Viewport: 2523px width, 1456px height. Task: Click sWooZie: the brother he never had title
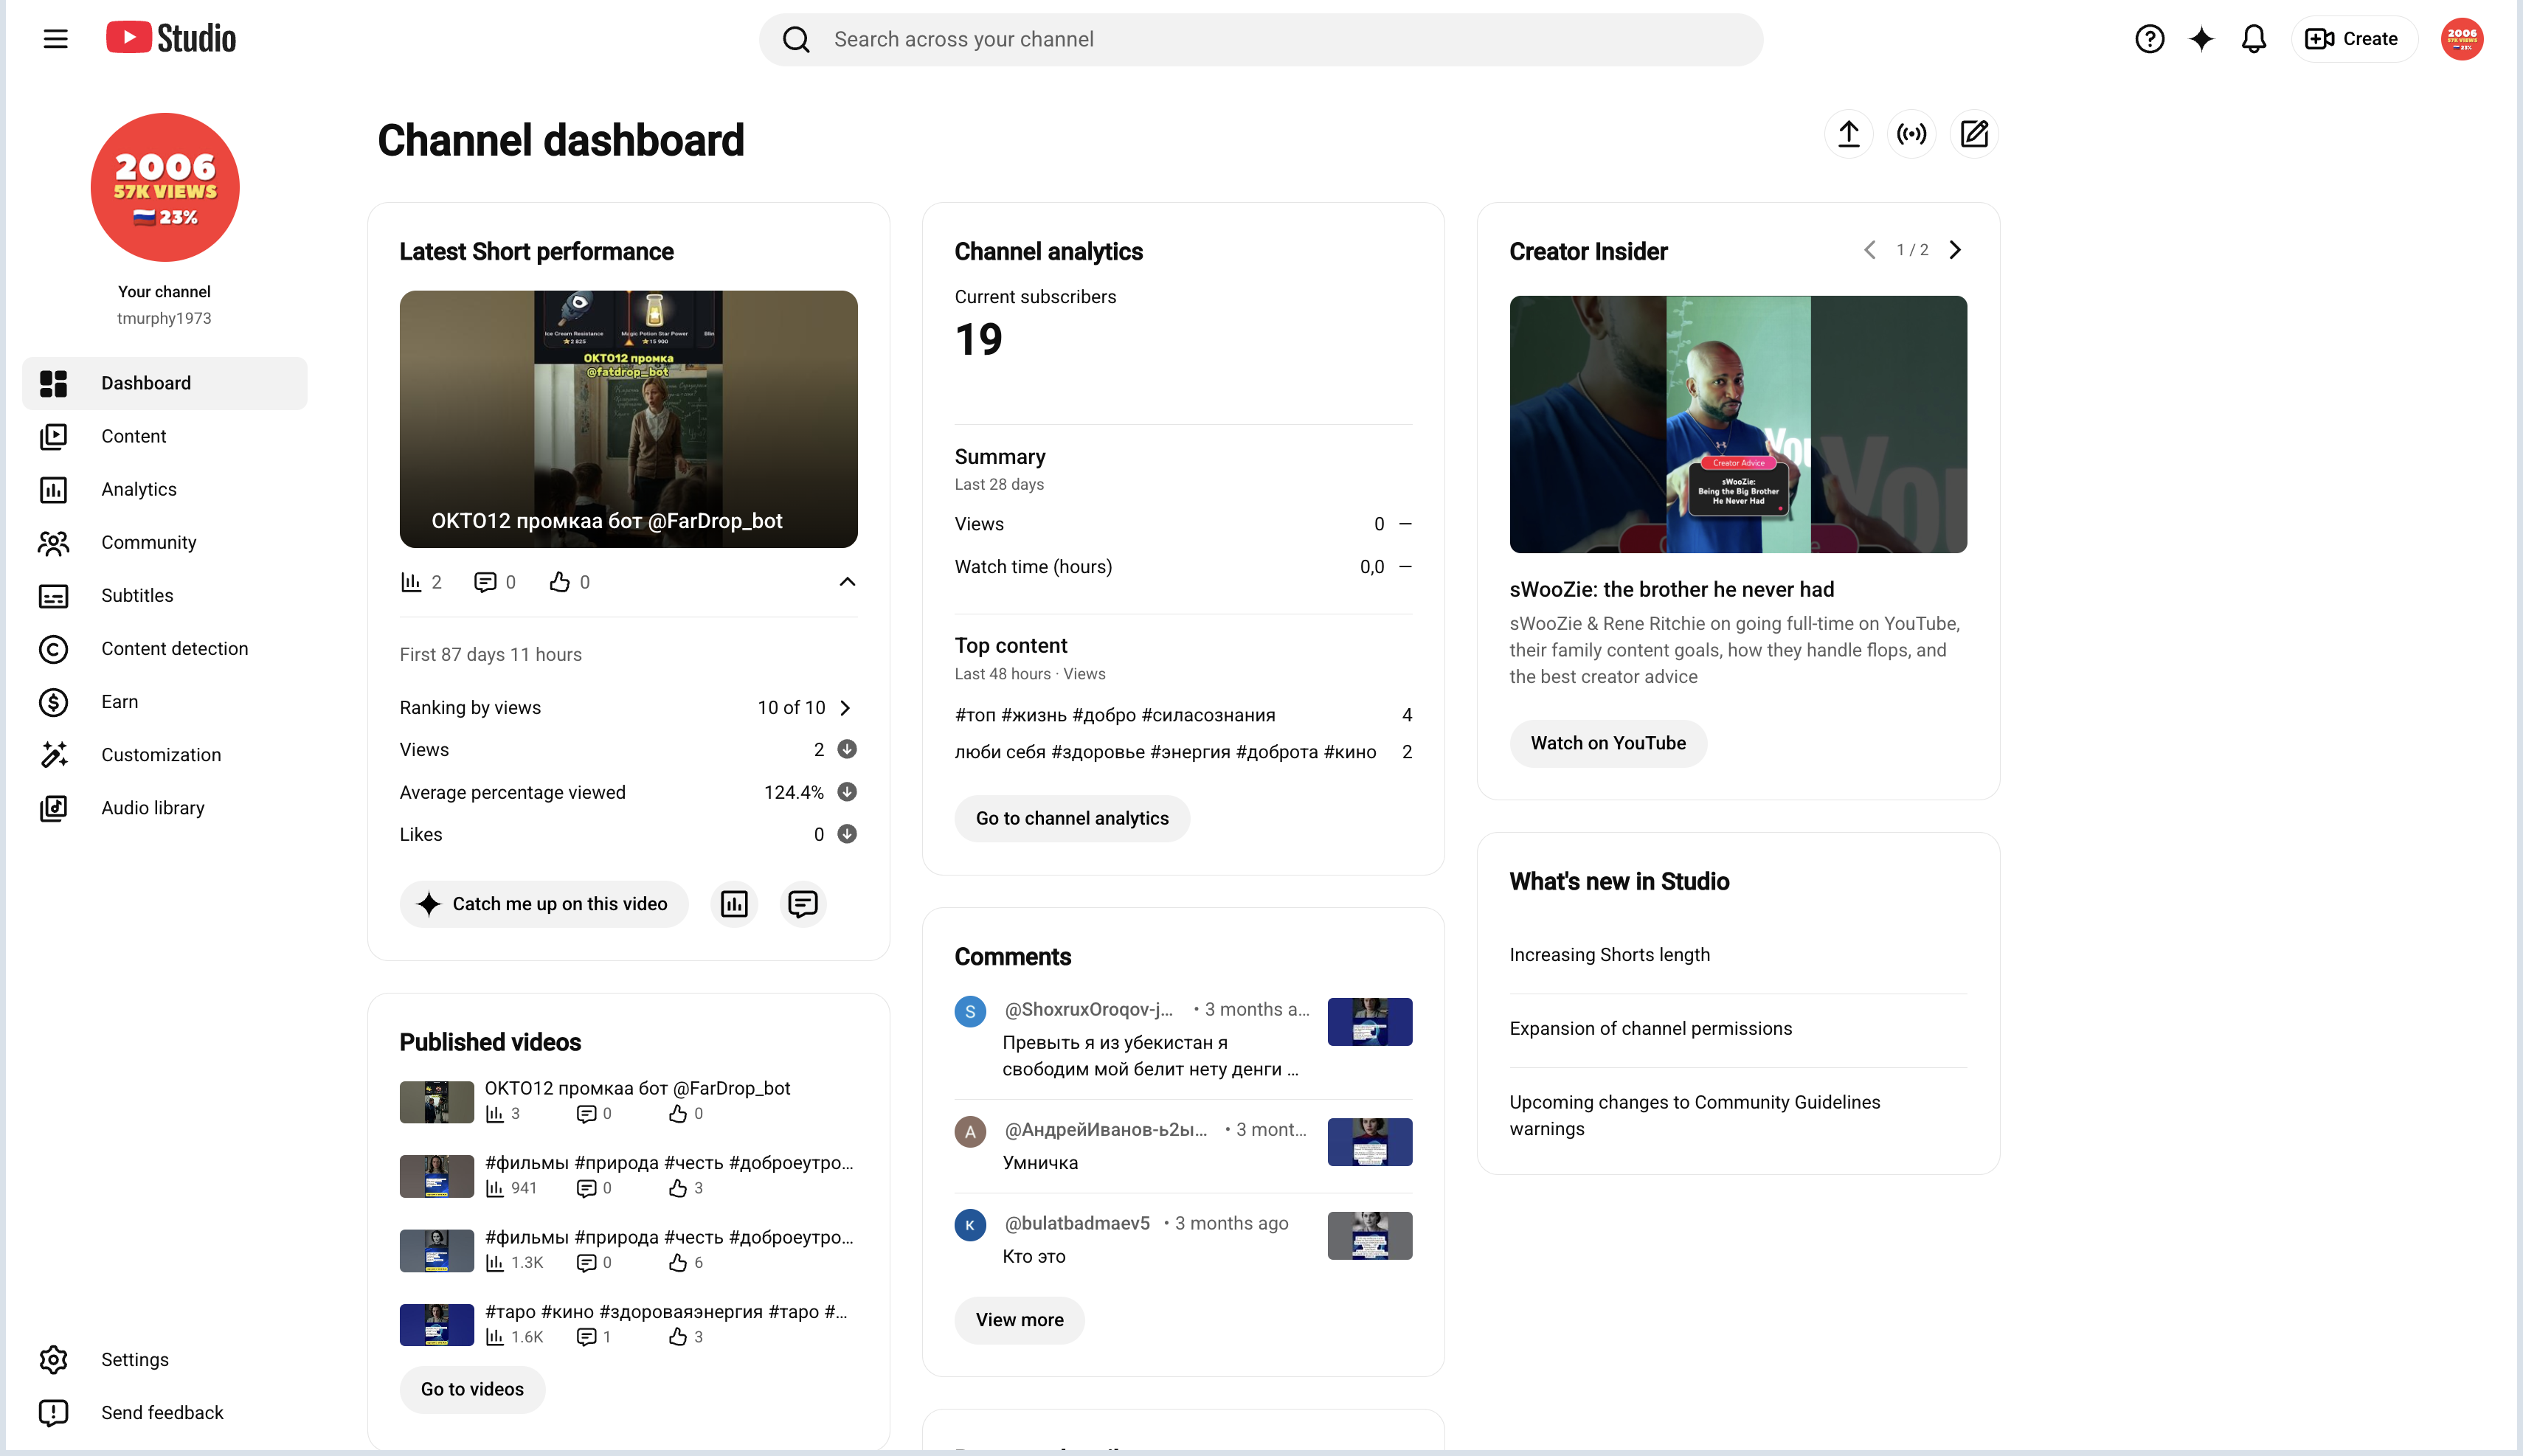click(x=1671, y=589)
